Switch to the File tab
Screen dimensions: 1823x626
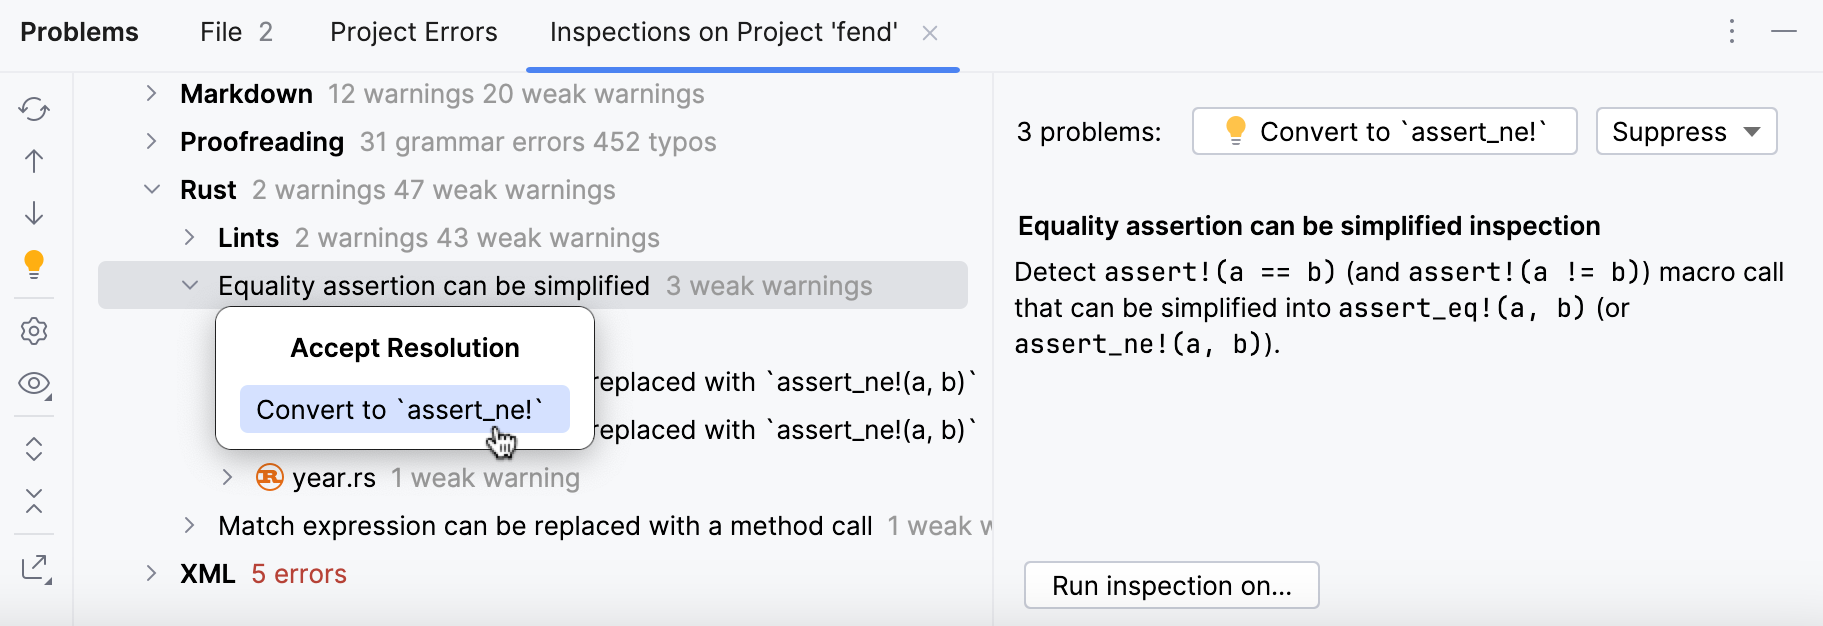coord(221,31)
